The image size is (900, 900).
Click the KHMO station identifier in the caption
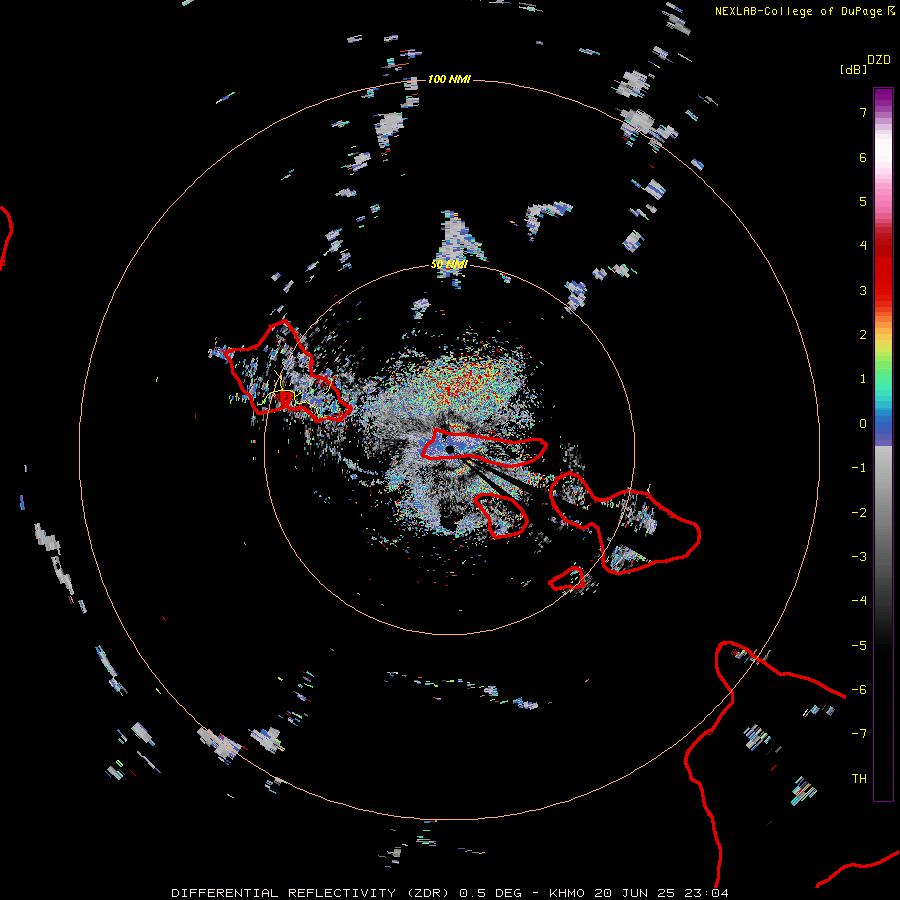point(567,893)
